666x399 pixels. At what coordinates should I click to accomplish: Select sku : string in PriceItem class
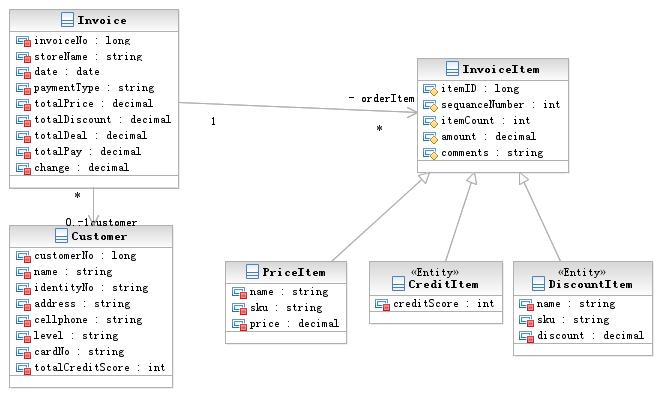coord(286,308)
